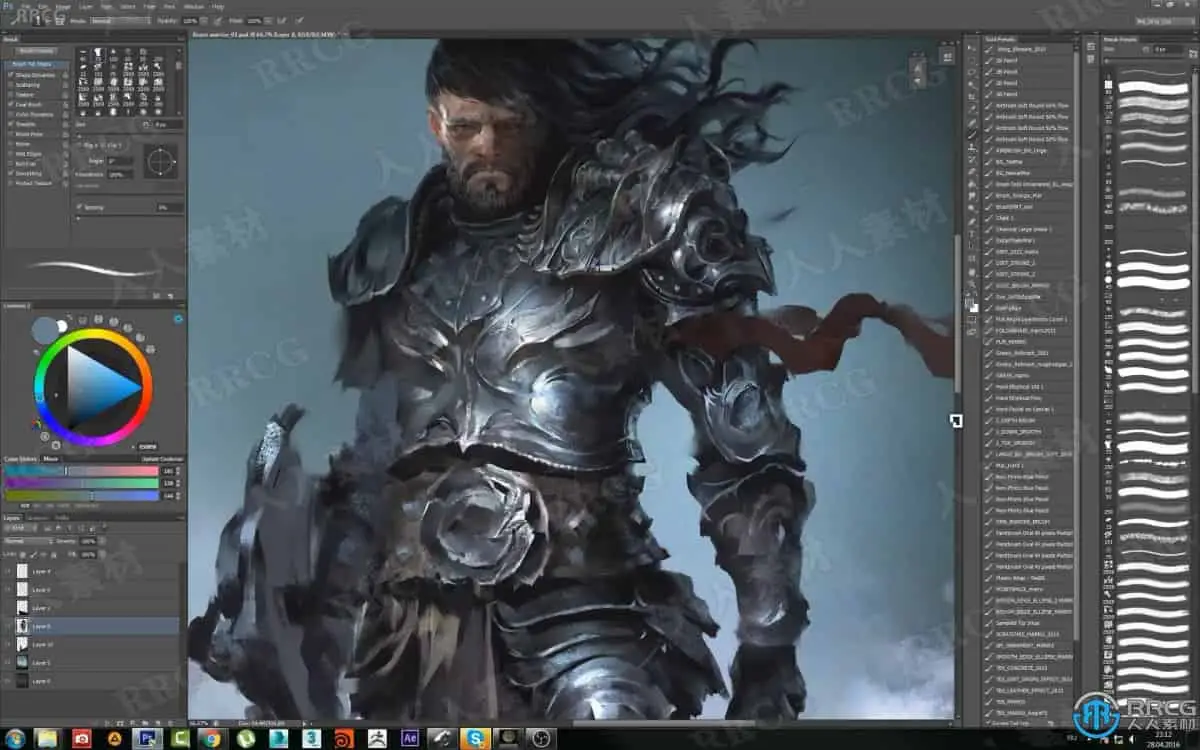Viewport: 1200px width, 750px height.
Task: Click the Update Coolorus button
Action: pos(162,459)
